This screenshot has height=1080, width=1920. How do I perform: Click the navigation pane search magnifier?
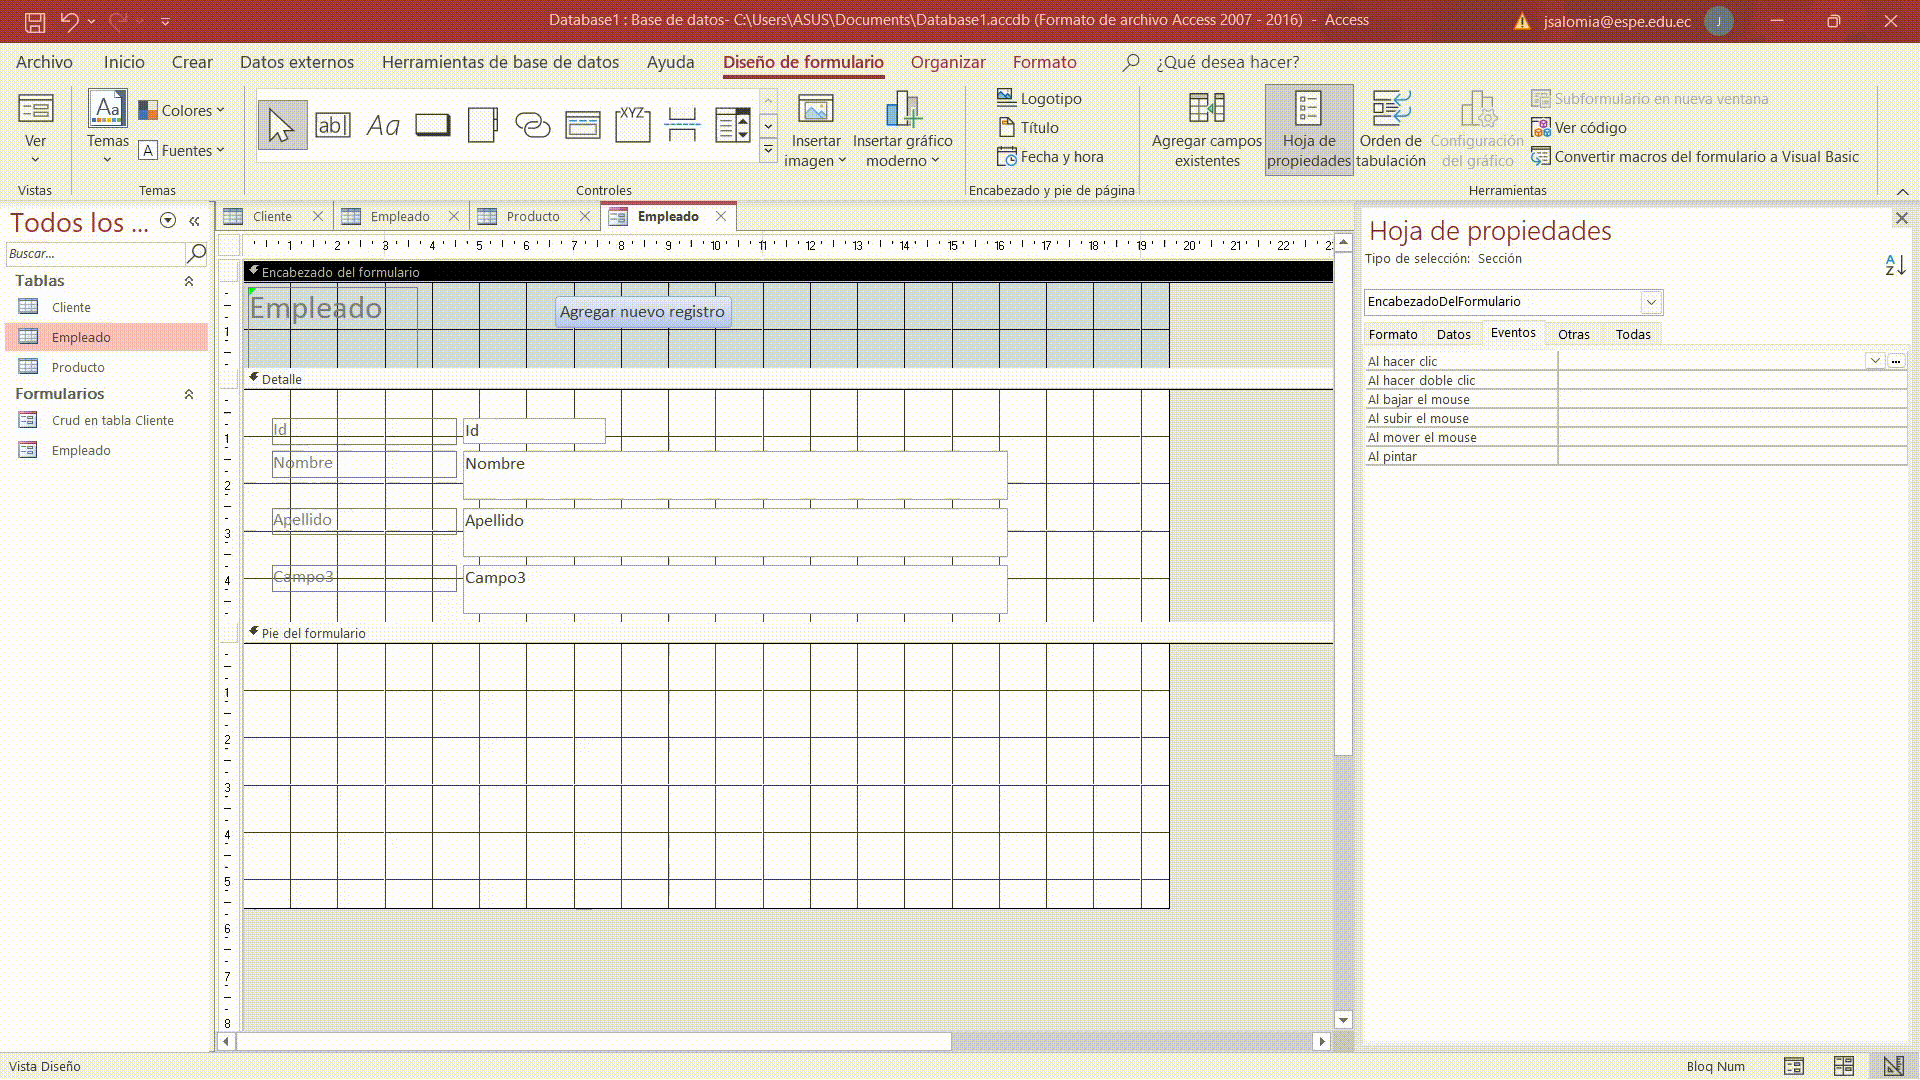click(197, 253)
